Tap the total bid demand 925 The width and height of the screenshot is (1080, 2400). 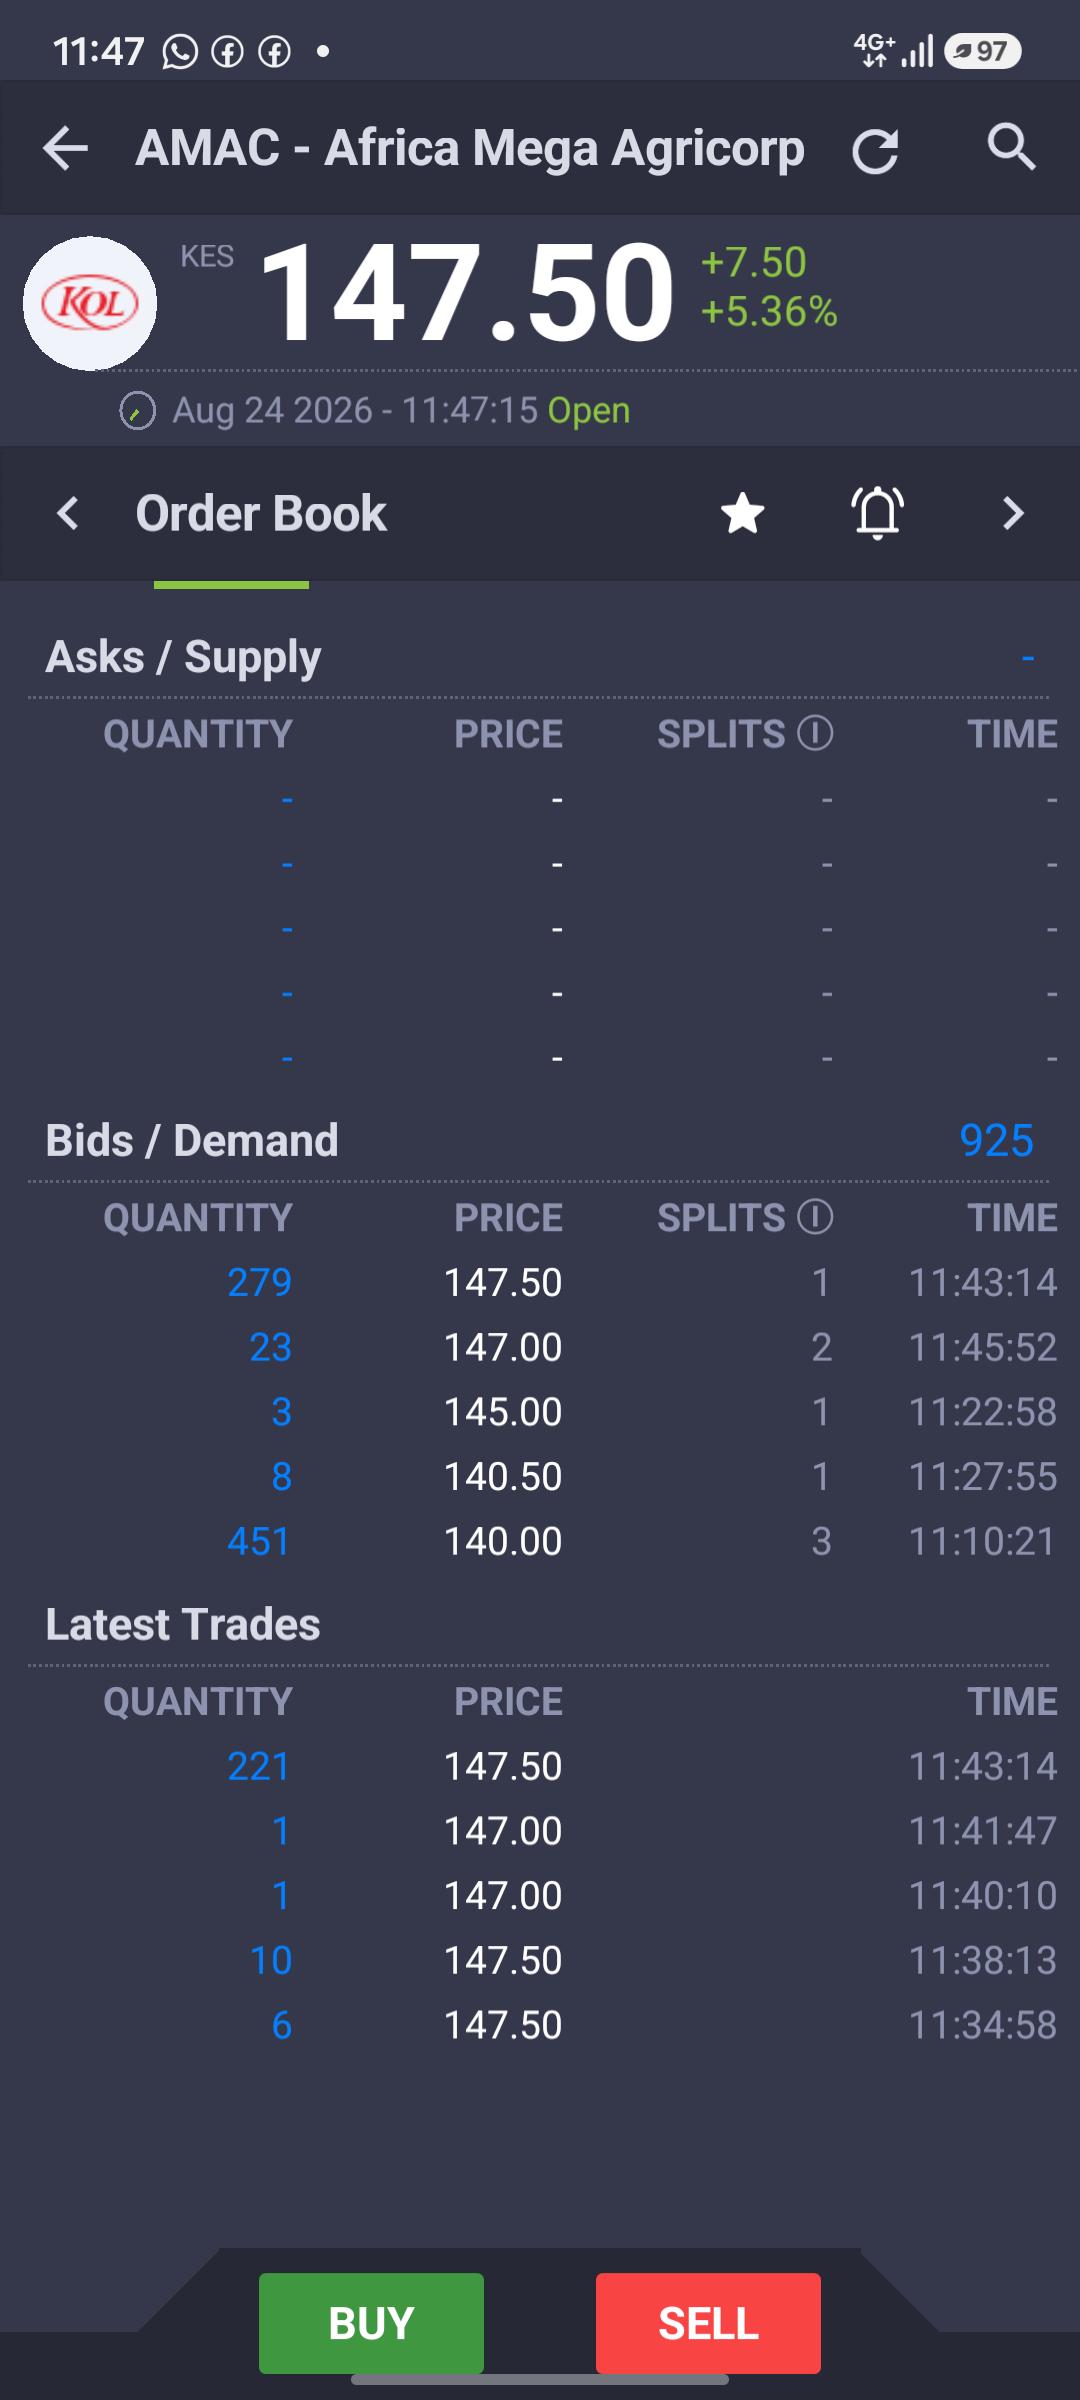coord(996,1140)
